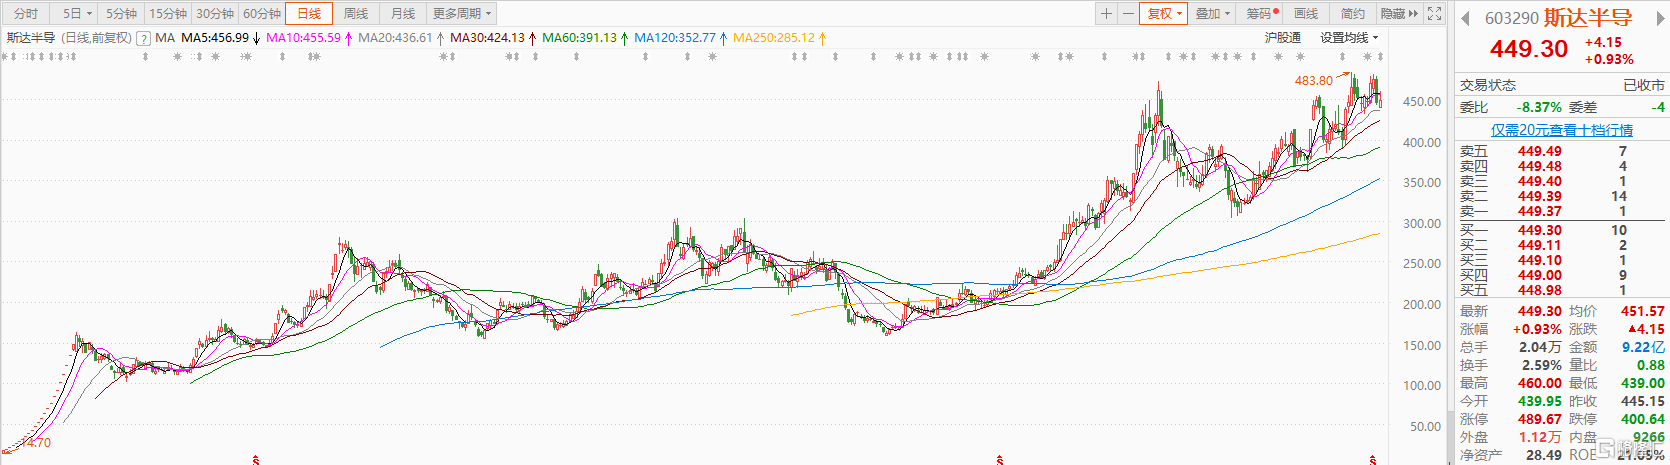Click the 已收市 trading status
This screenshot has height=465, width=1670.
point(1643,85)
